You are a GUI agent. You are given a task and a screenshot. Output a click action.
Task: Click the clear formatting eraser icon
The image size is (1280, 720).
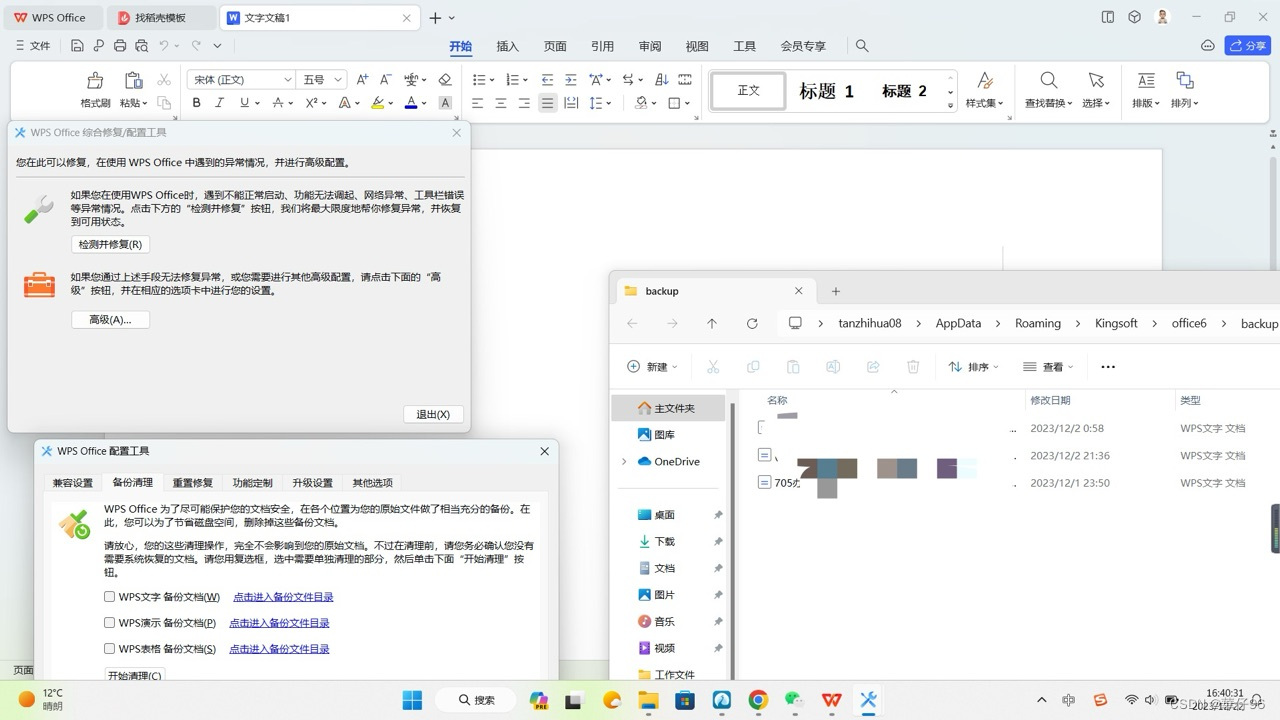[x=445, y=80]
